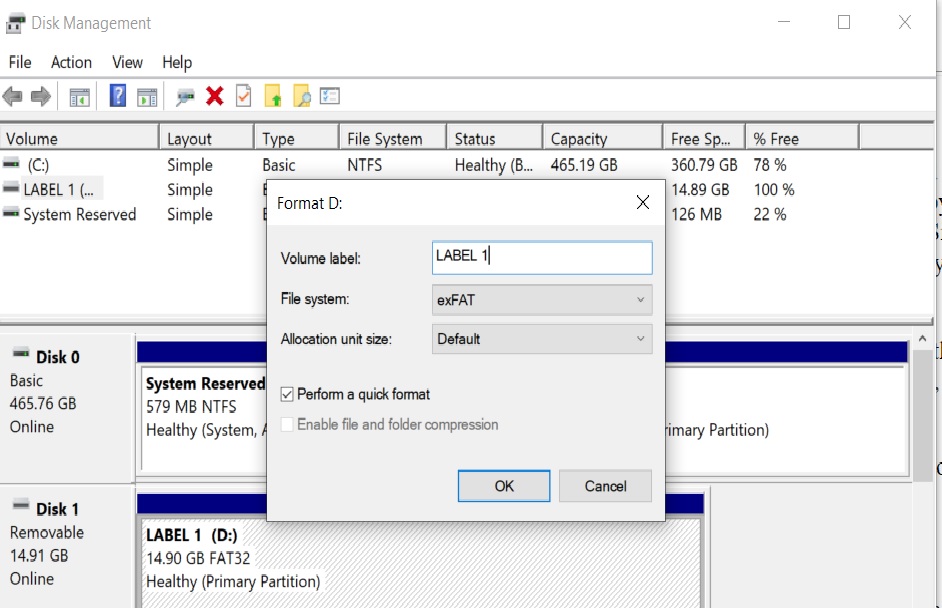Viewport: 942px width, 608px height.
Task: Click the Volume label text field
Action: [542, 257]
